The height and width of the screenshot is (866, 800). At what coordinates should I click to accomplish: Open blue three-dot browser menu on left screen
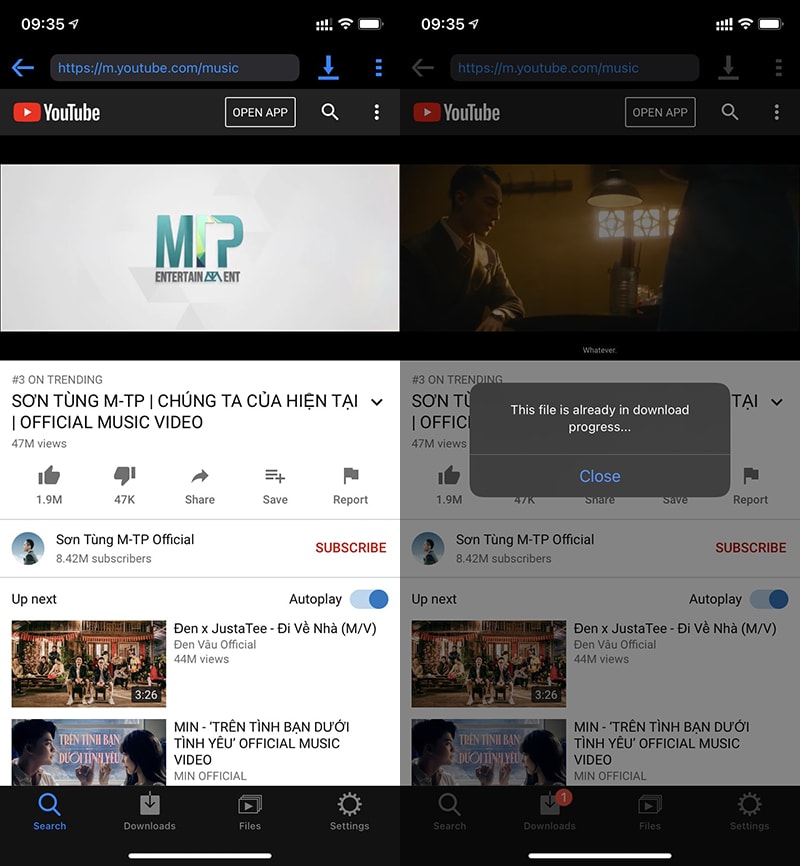(378, 67)
